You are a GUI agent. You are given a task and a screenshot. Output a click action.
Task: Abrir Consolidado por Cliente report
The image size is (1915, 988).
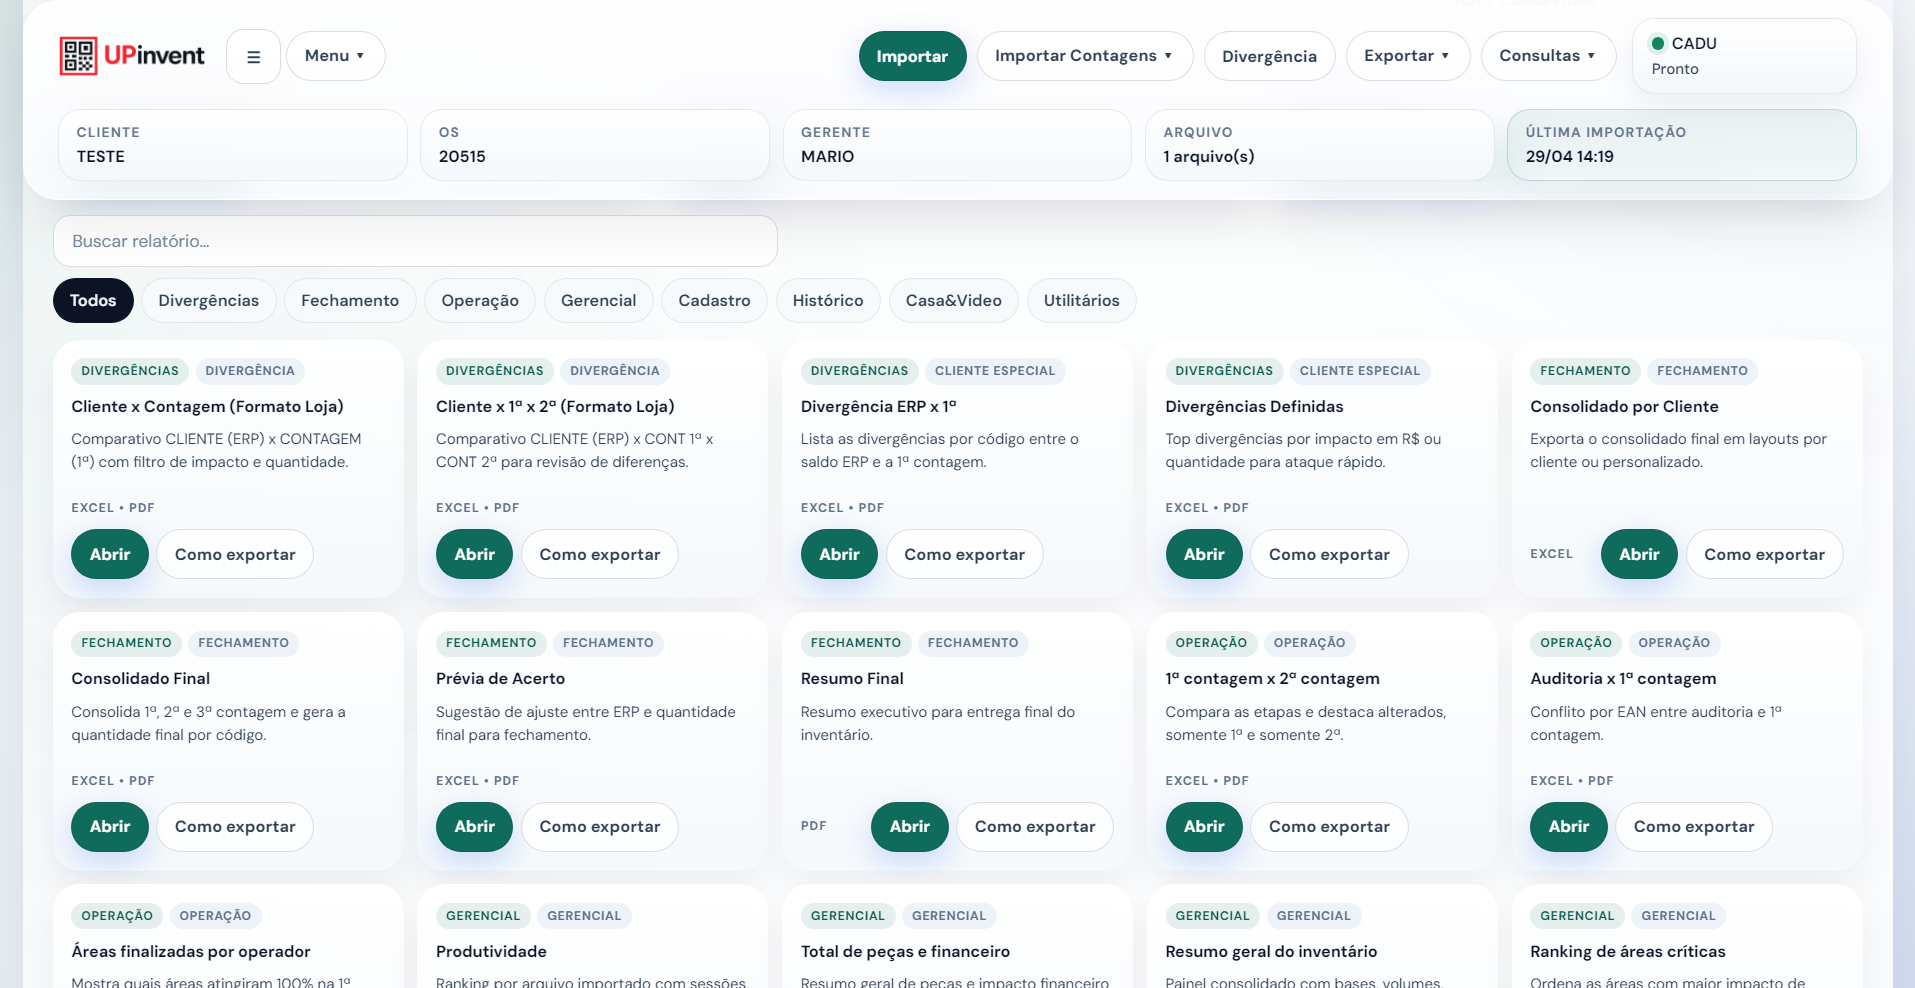1639,554
